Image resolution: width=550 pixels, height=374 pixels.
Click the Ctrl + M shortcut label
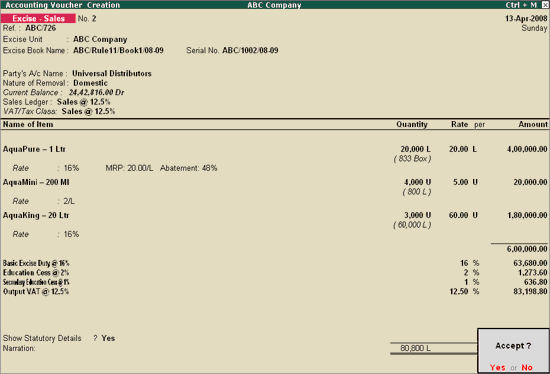(x=521, y=5)
